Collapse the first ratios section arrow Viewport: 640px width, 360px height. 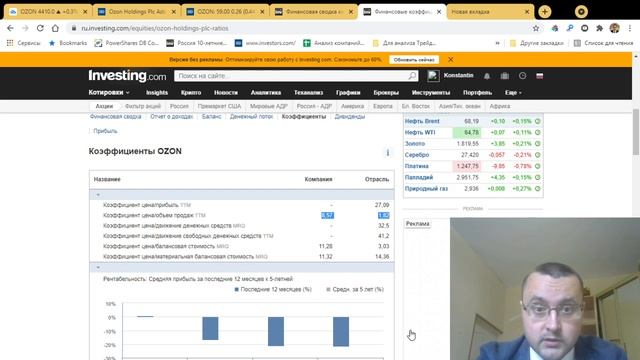point(98,195)
